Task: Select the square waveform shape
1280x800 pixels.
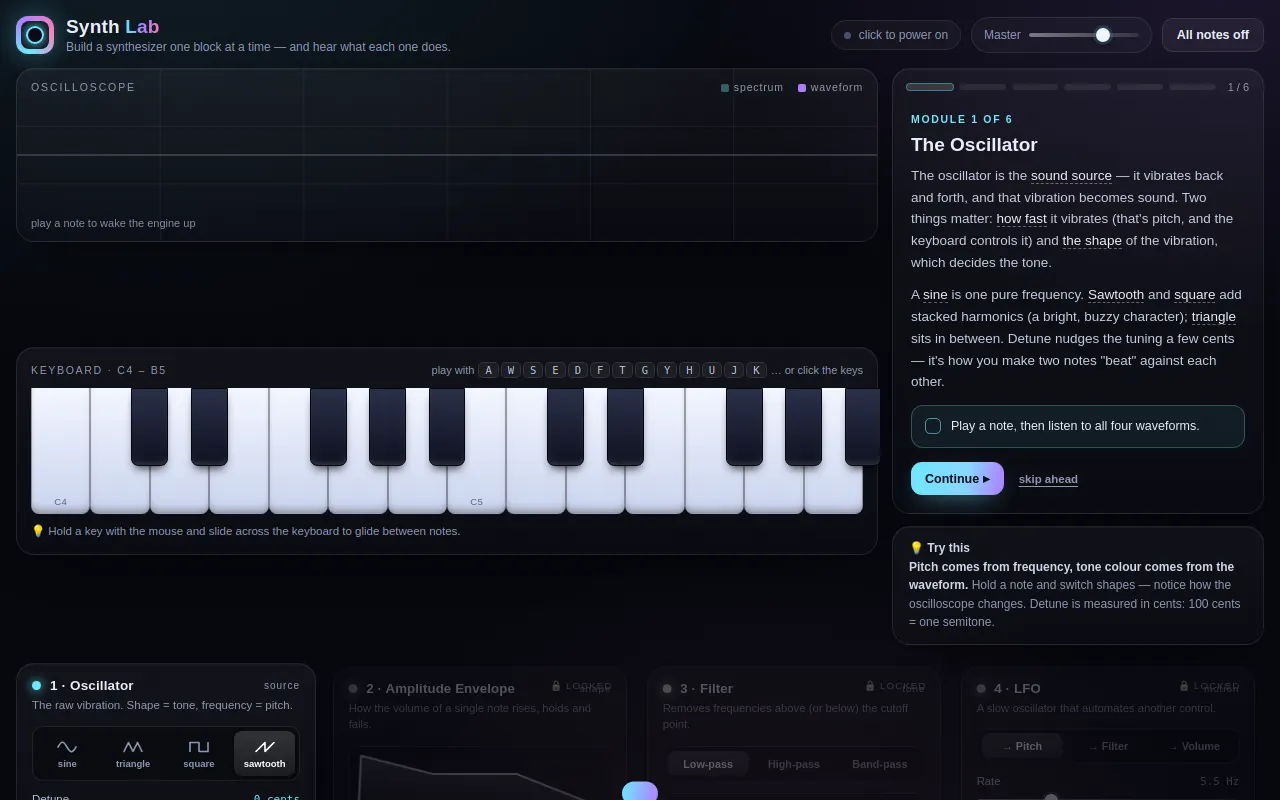Action: [199, 753]
